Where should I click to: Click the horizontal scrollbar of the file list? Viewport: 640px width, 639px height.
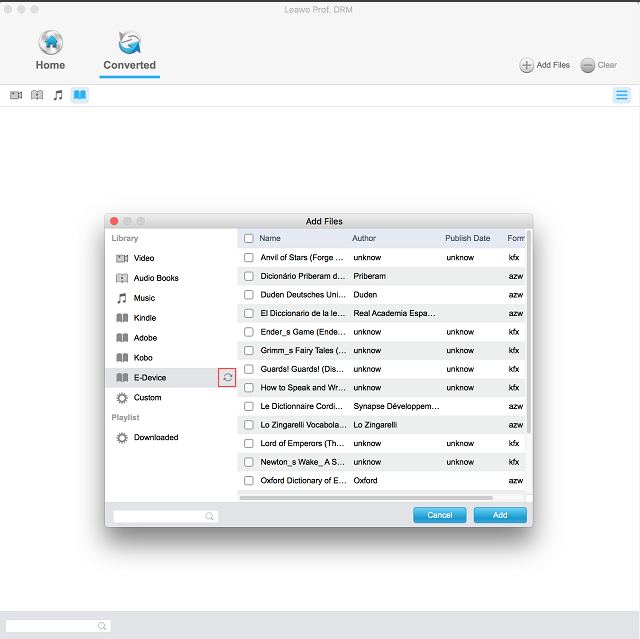pos(366,498)
